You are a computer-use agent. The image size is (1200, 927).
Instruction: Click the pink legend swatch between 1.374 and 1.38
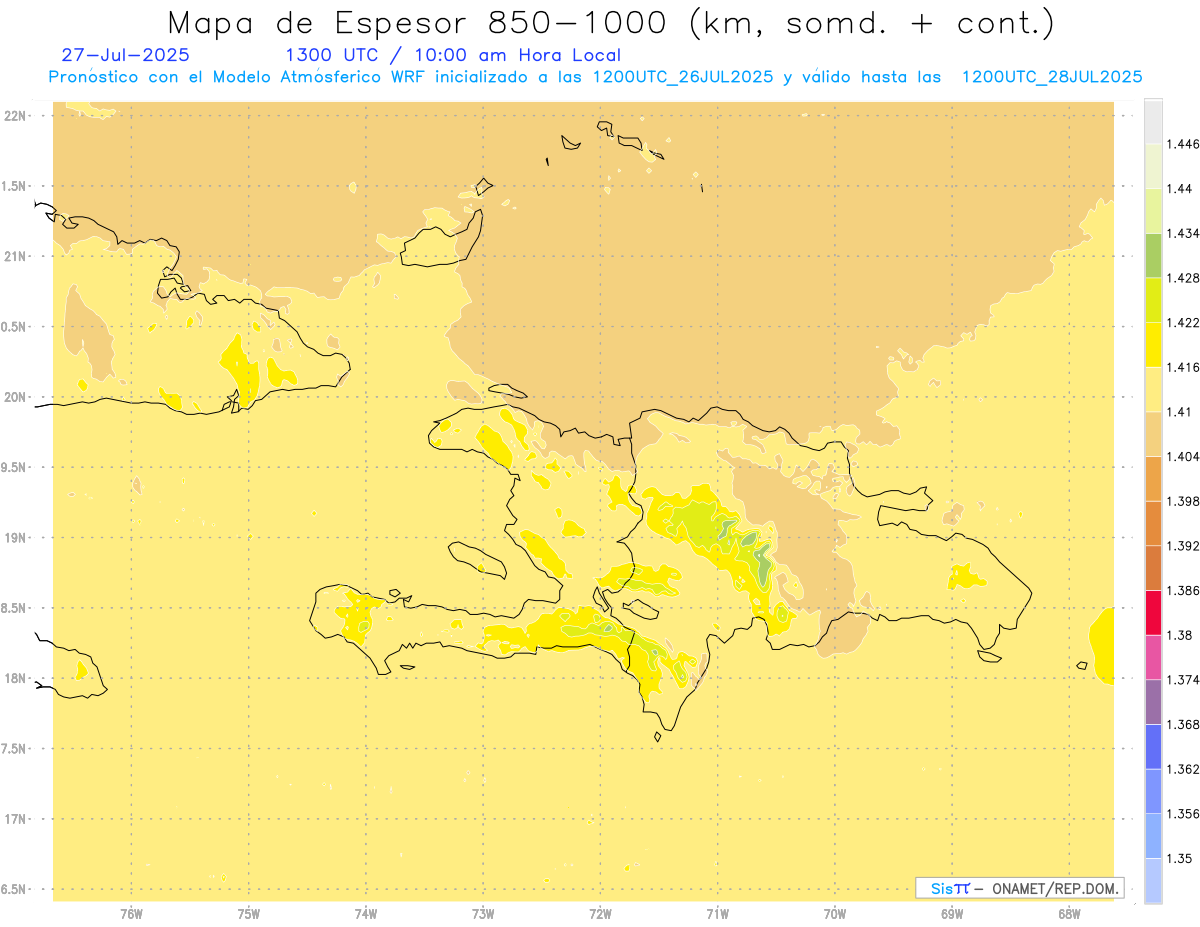coord(1153,657)
